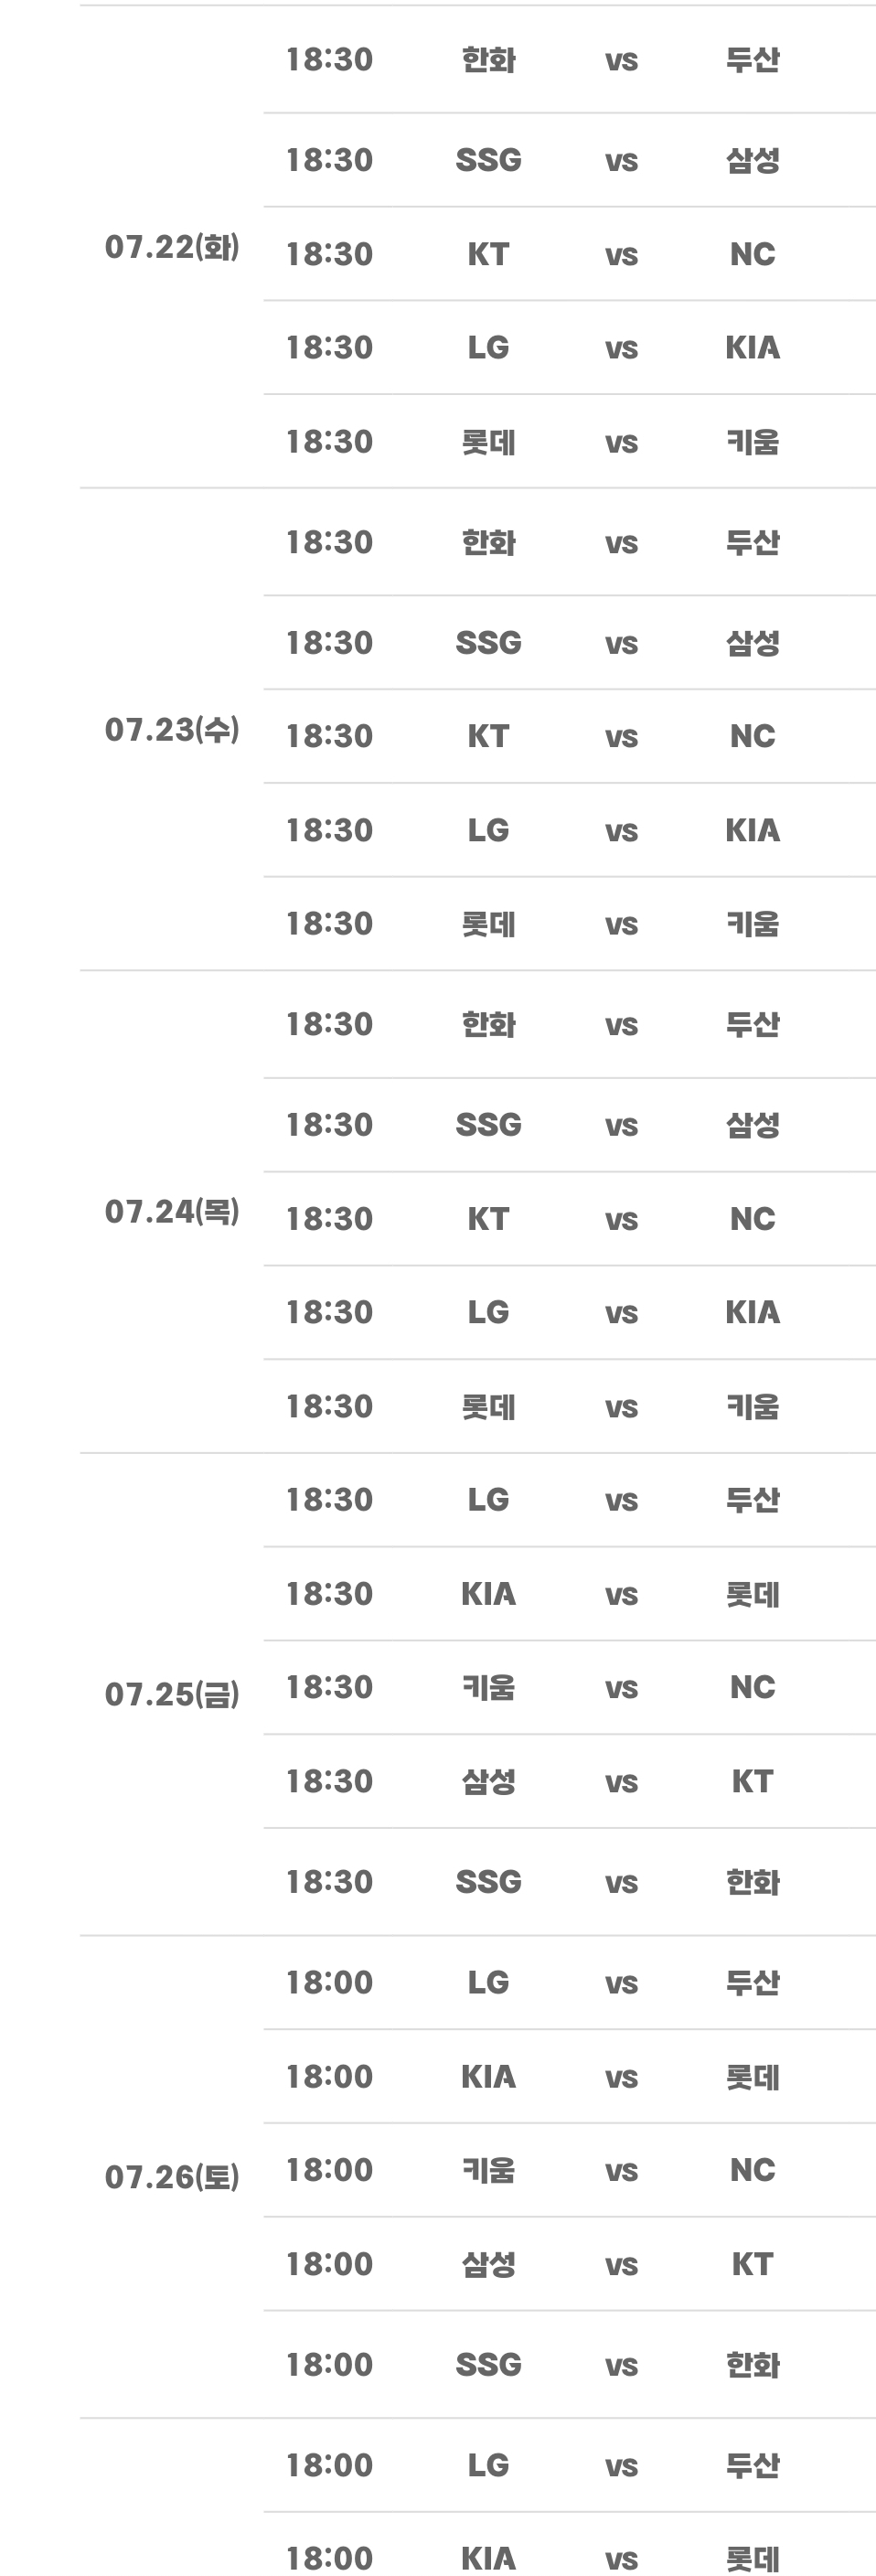The image size is (876, 2576).
Task: Select the 07.26(토) date label
Action: tap(172, 2177)
